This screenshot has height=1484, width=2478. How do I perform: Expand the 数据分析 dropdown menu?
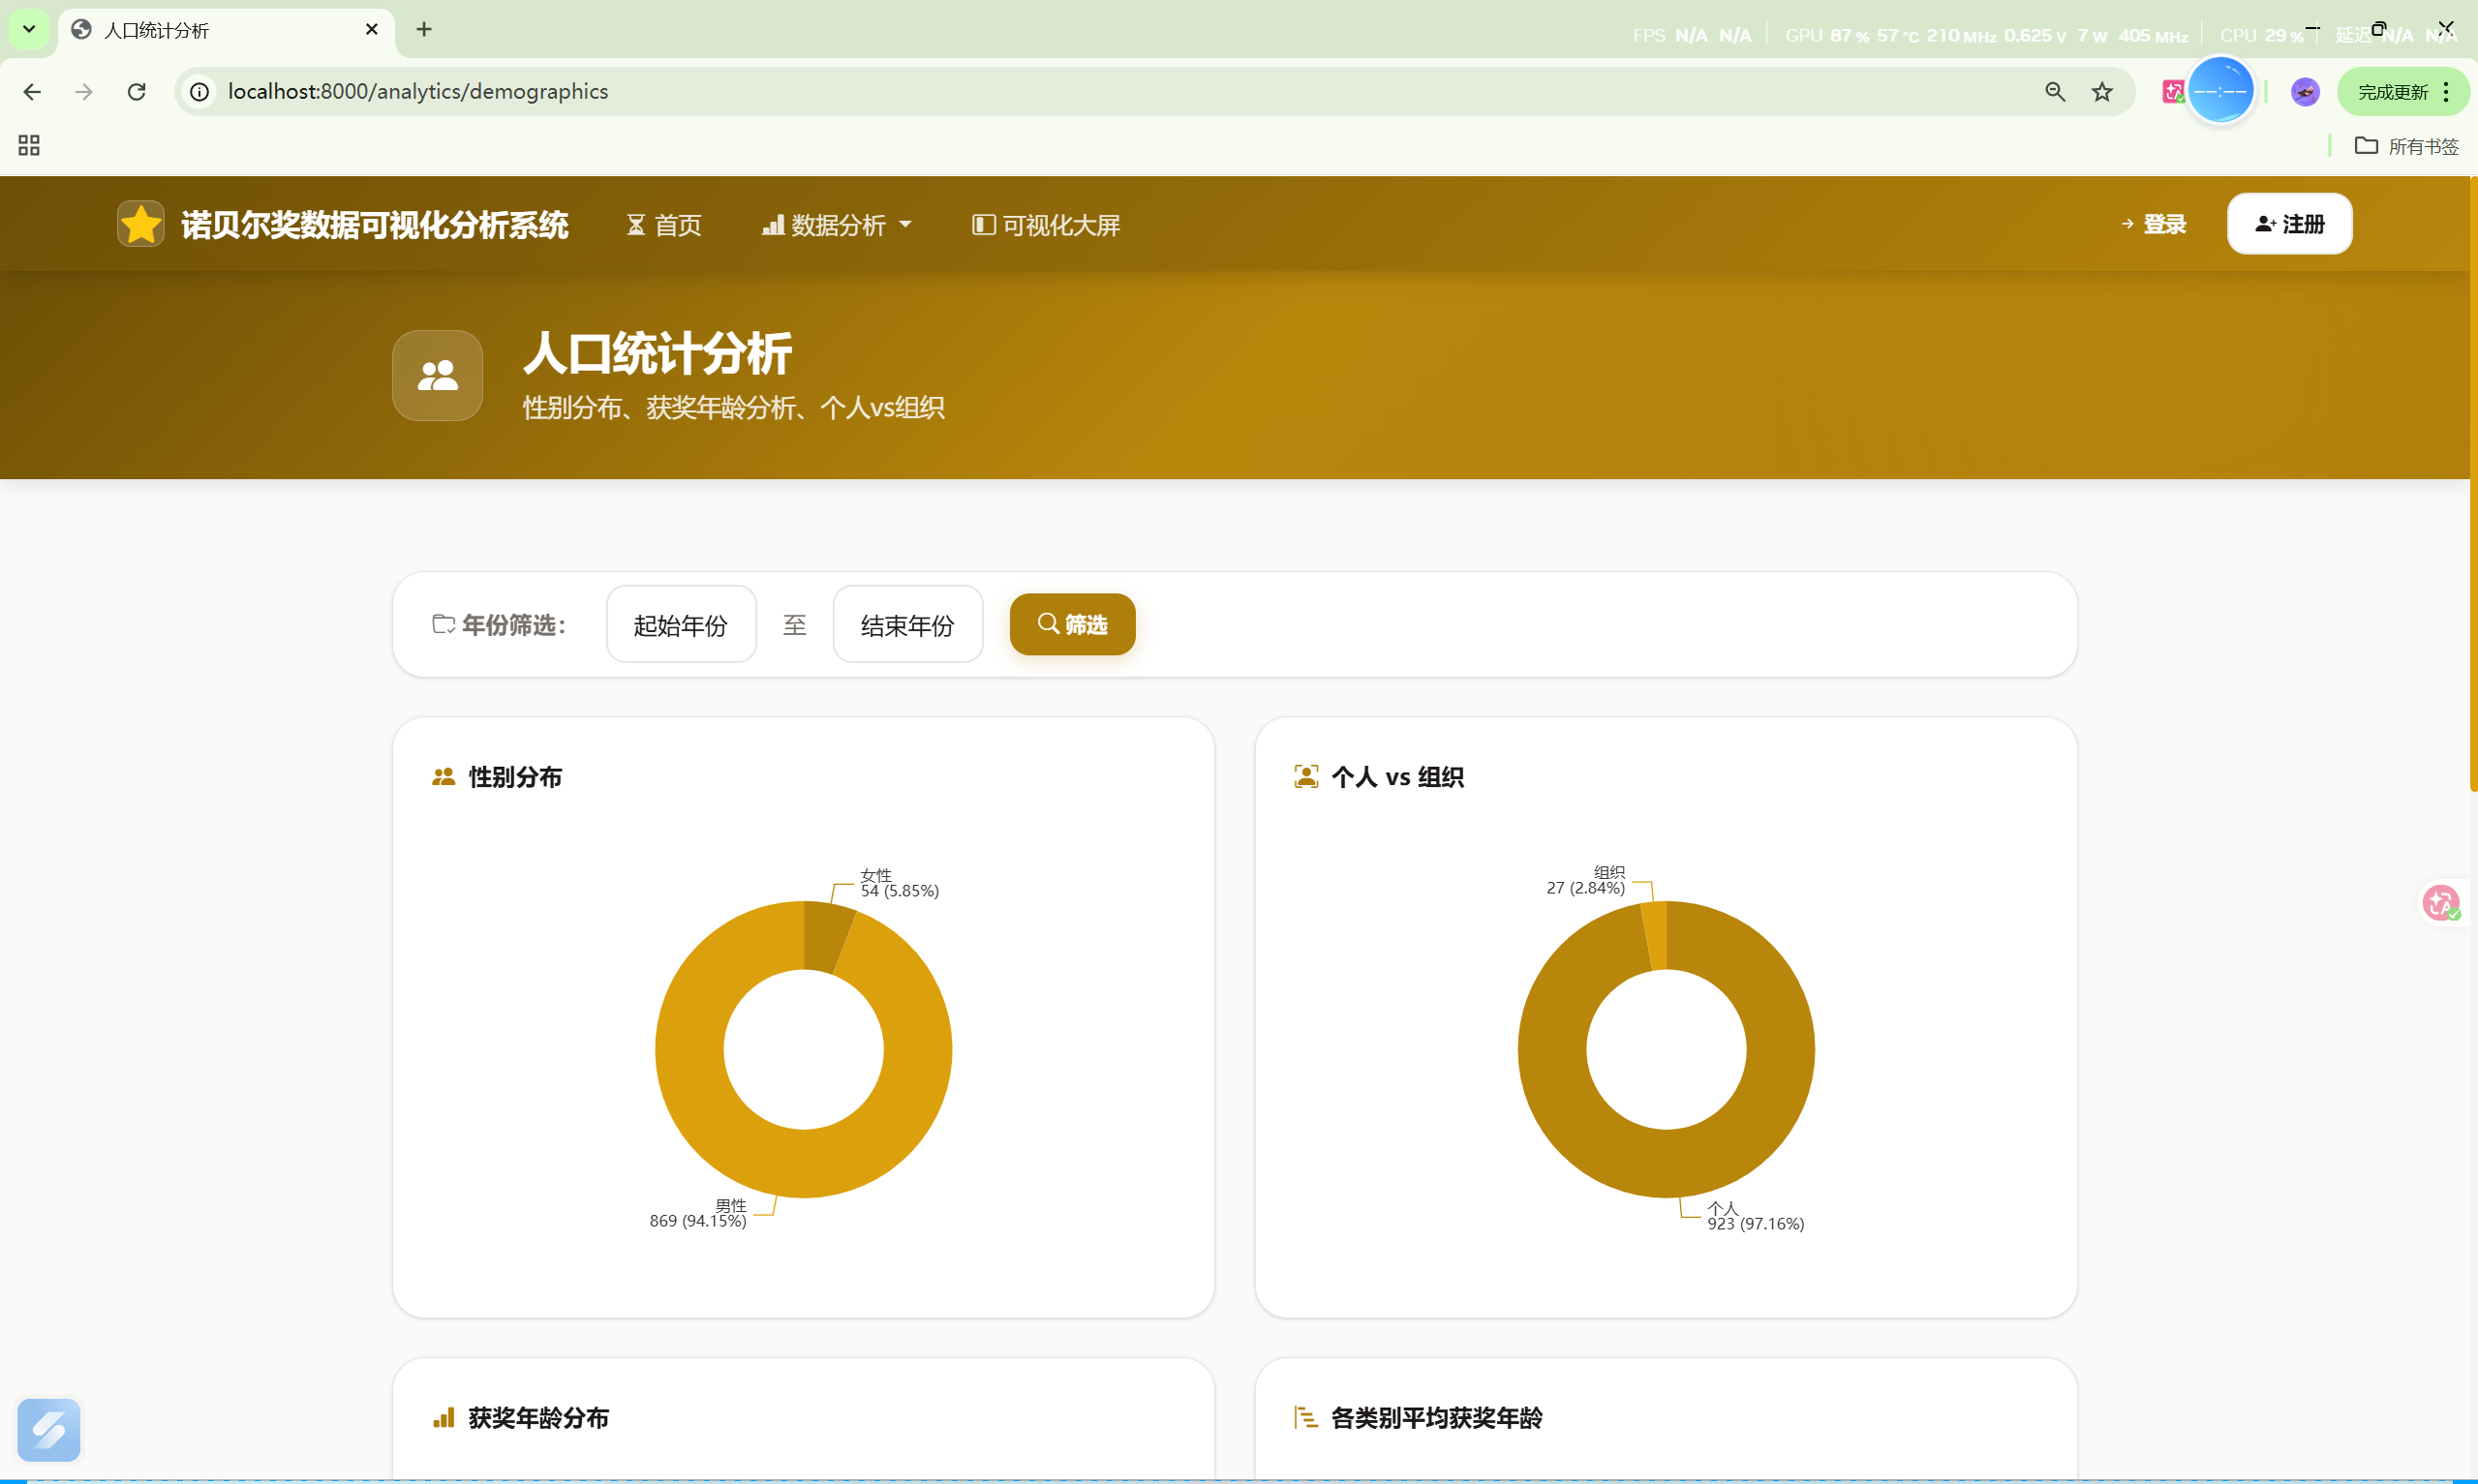837,225
